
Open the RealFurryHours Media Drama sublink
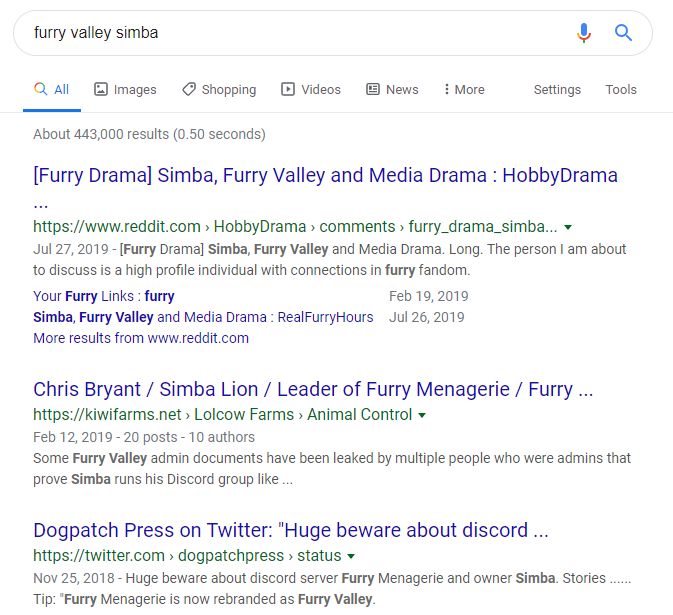coord(203,317)
